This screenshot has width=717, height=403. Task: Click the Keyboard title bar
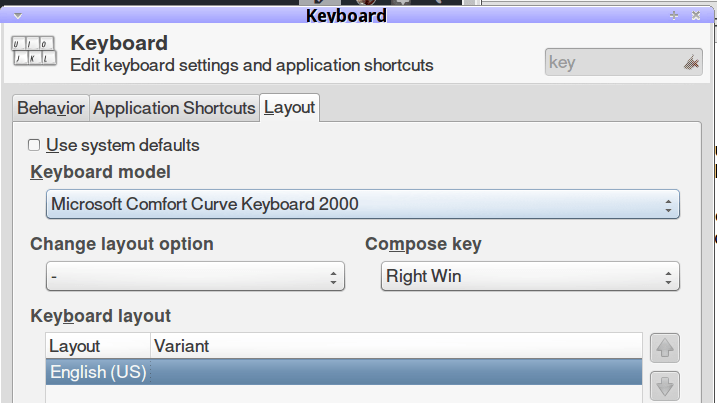345,15
